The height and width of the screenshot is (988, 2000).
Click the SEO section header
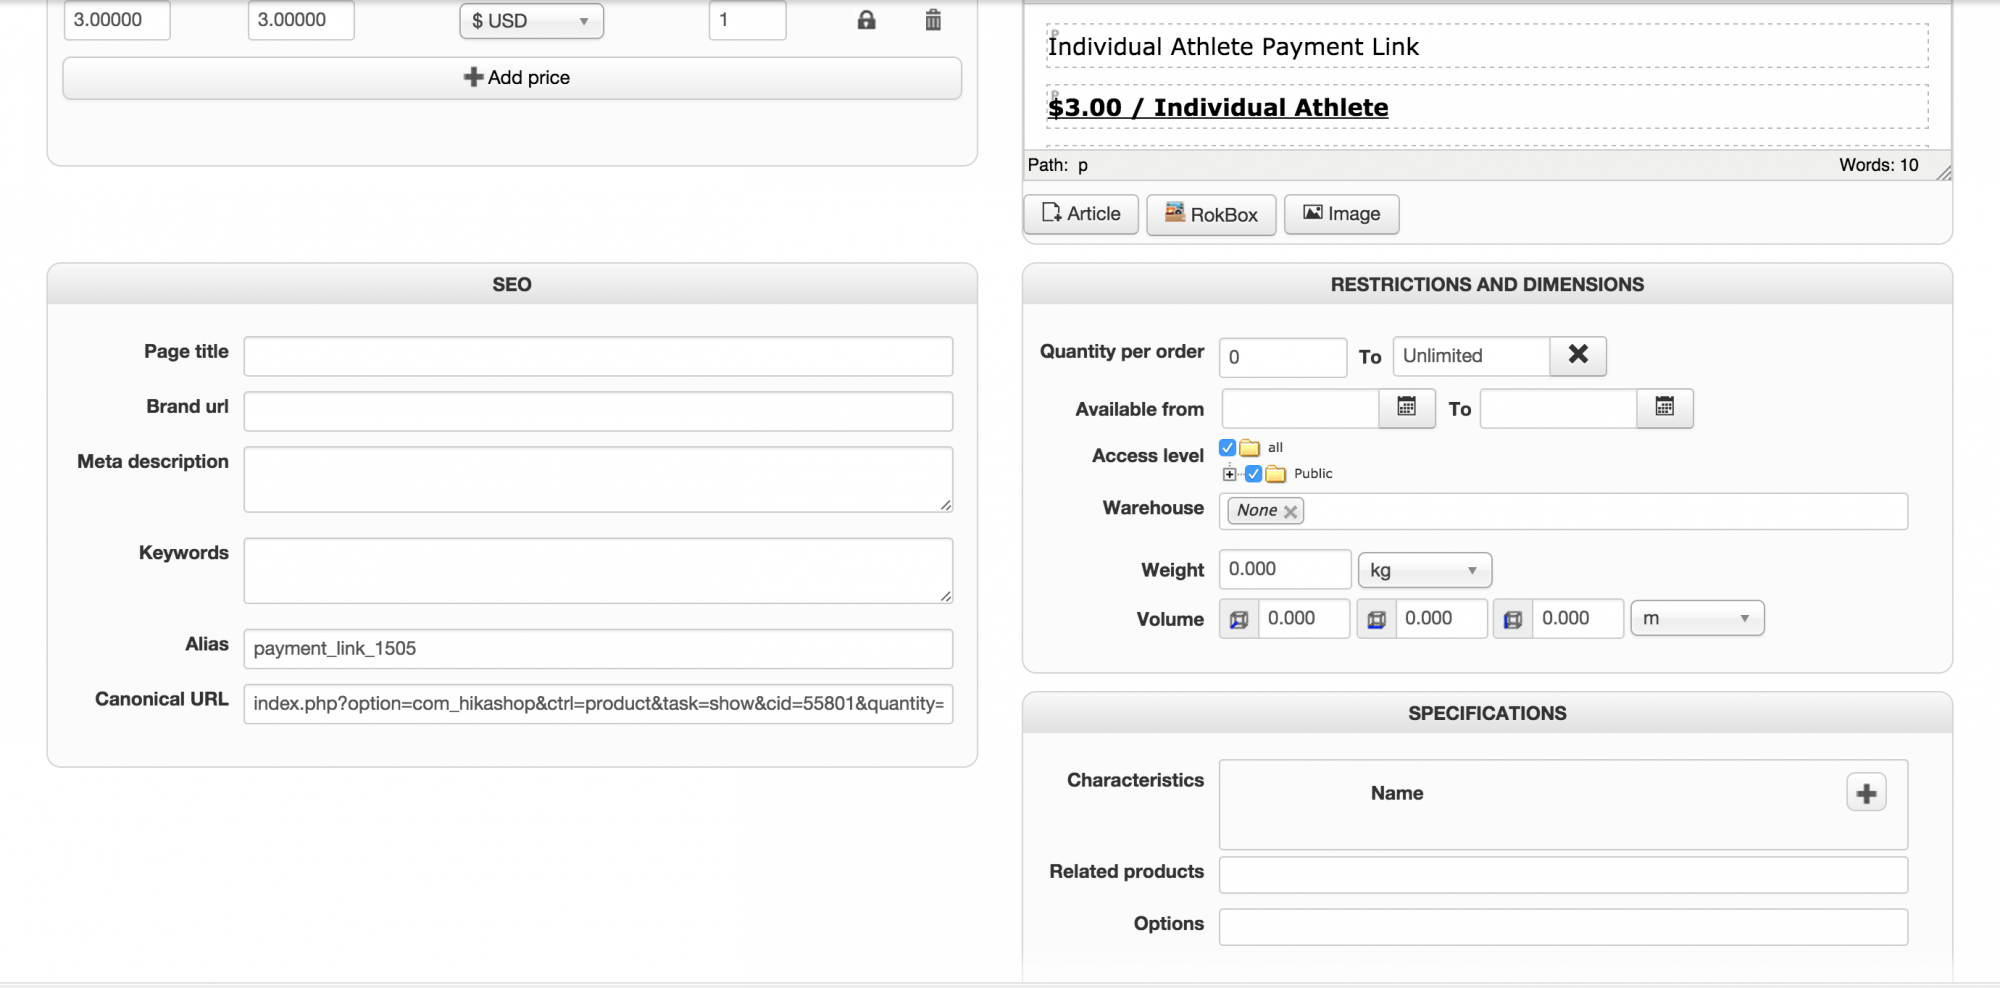(x=512, y=285)
